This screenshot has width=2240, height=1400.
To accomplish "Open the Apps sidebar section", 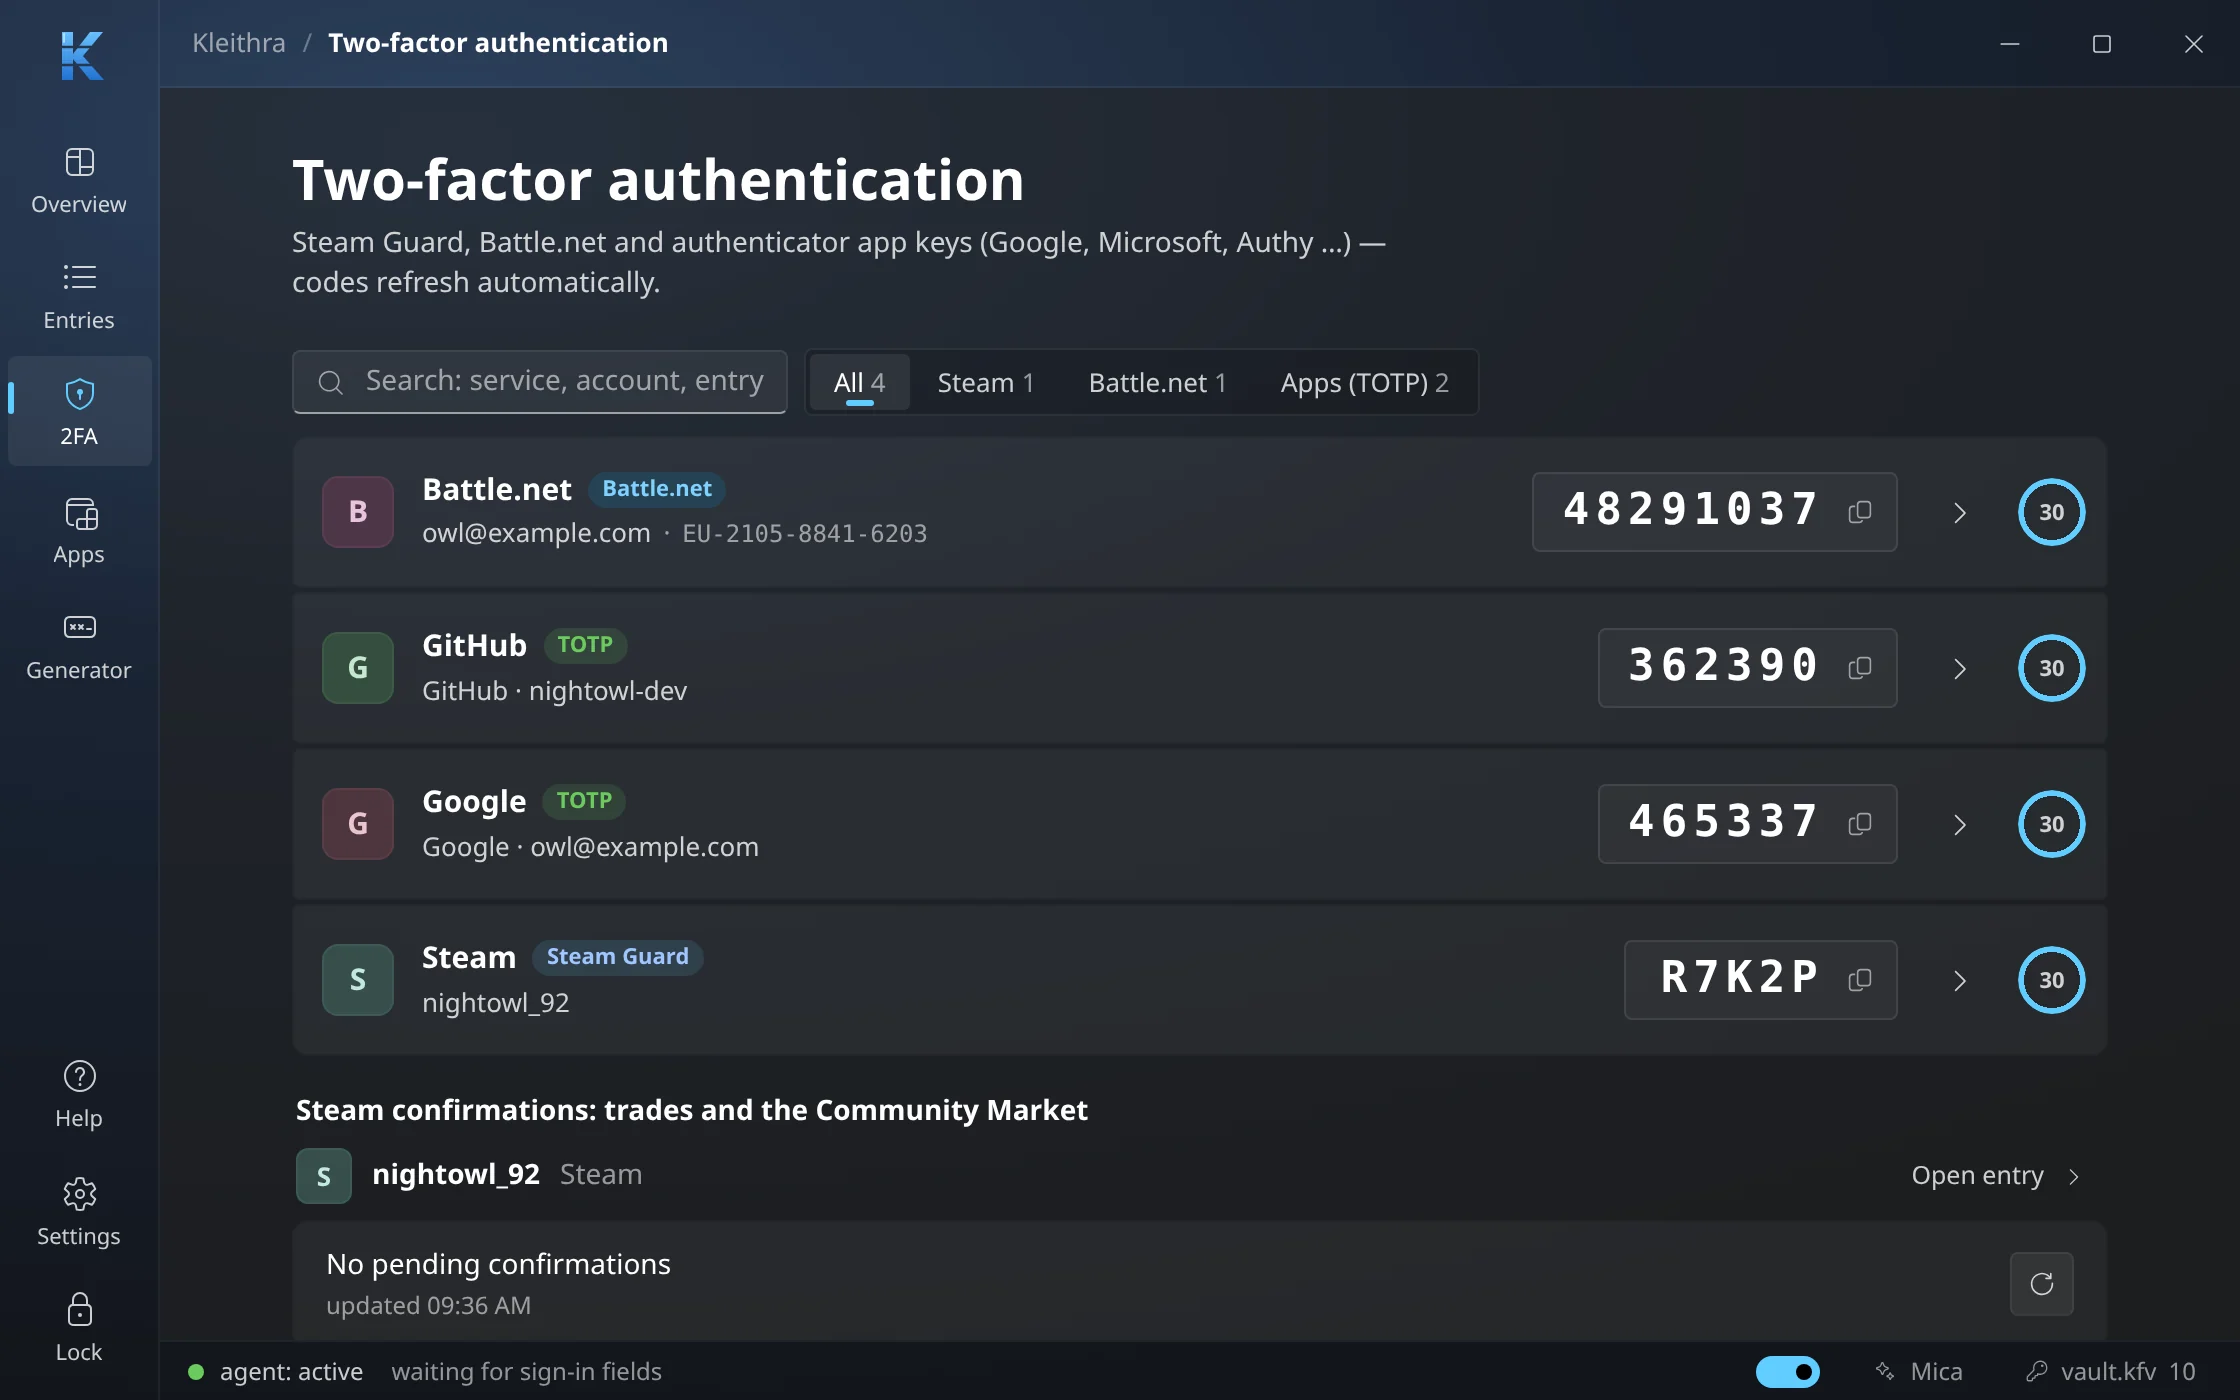I will (79, 531).
